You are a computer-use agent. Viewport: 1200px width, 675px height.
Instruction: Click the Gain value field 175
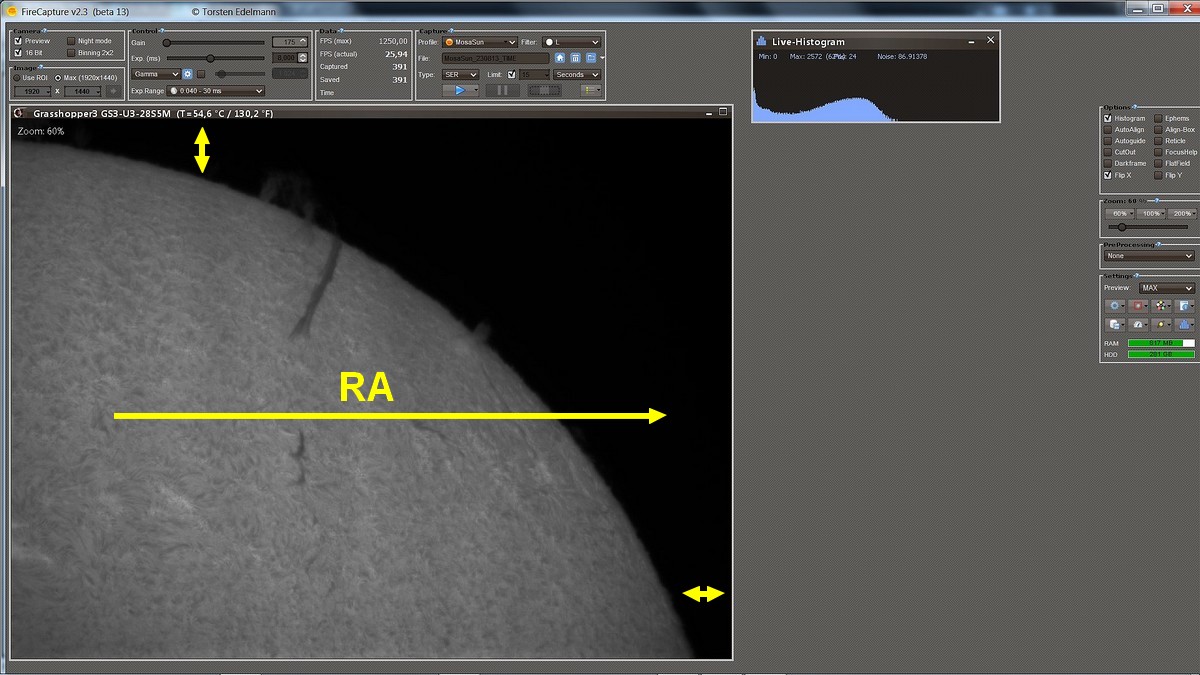tap(290, 42)
